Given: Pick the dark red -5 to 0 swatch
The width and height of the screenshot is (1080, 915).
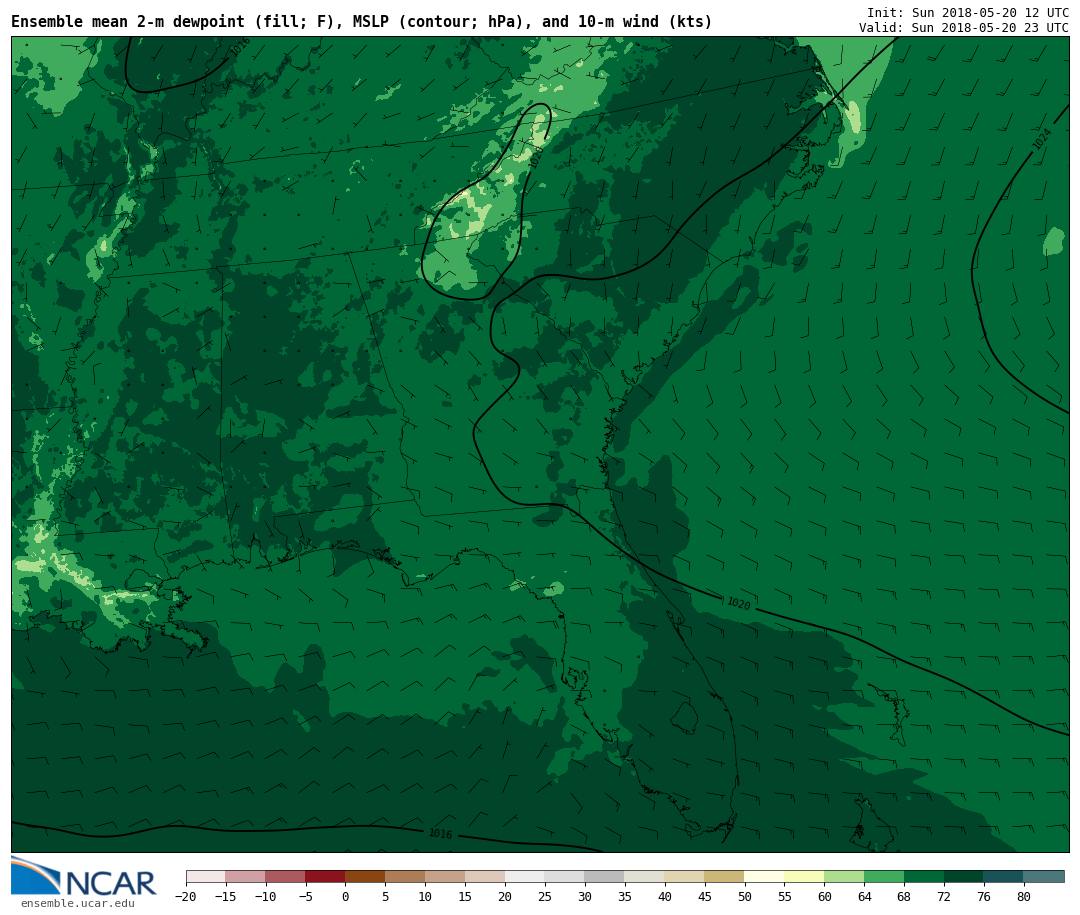Looking at the screenshot, I should 325,876.
